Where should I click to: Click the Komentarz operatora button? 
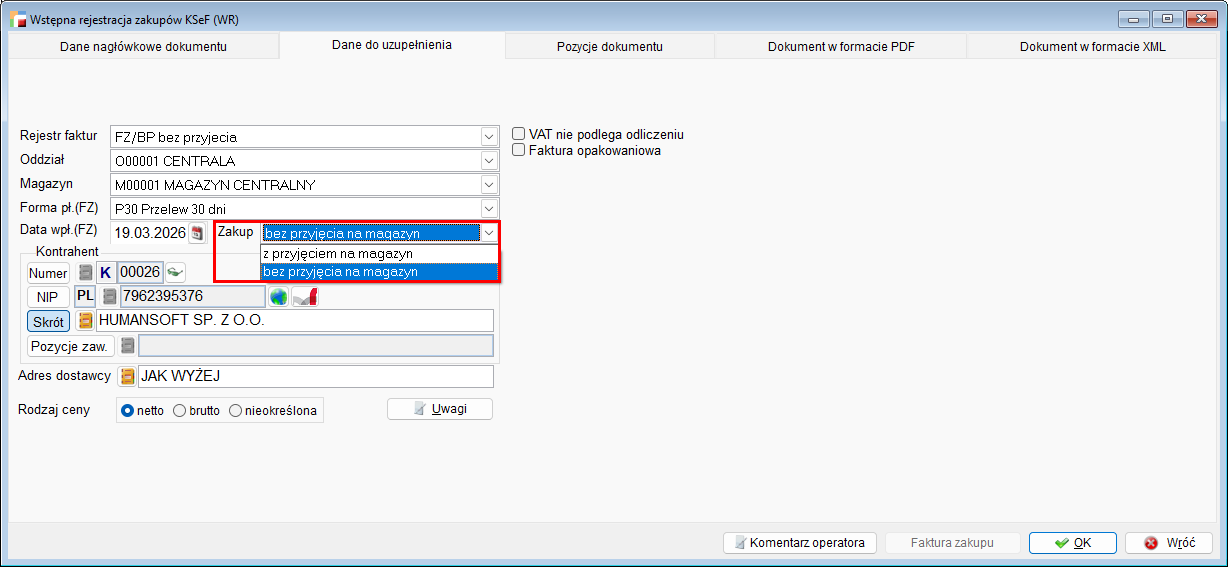[x=799, y=543]
